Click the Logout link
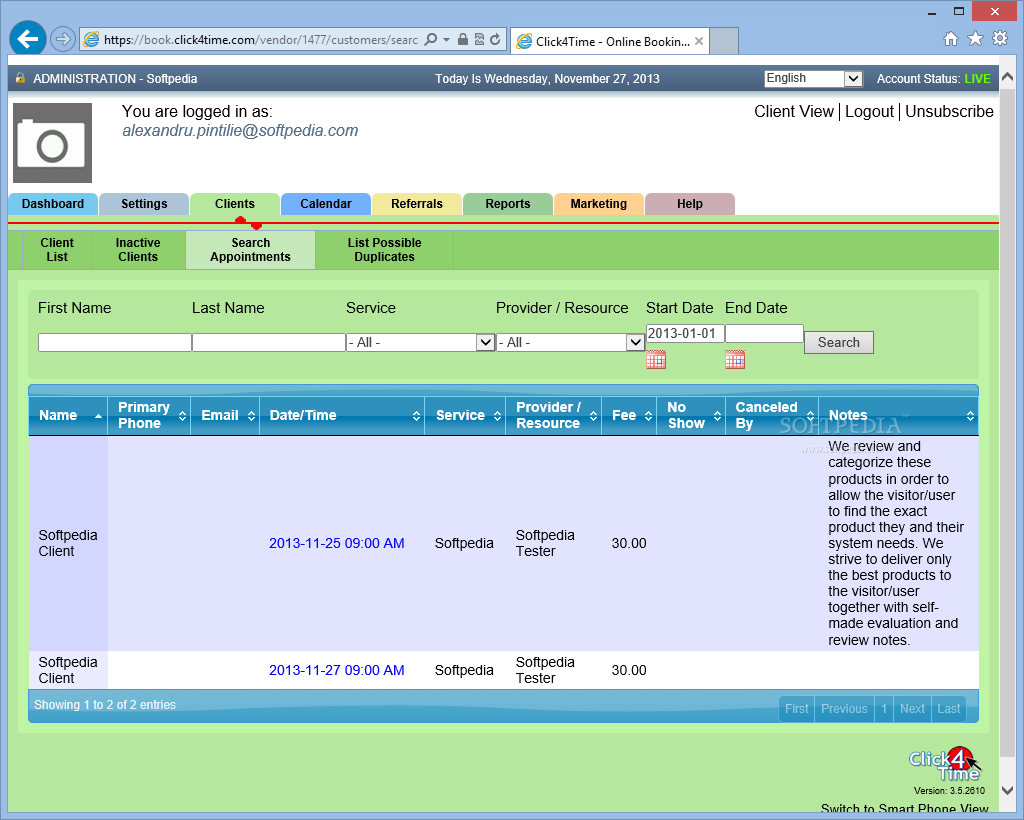 click(869, 112)
